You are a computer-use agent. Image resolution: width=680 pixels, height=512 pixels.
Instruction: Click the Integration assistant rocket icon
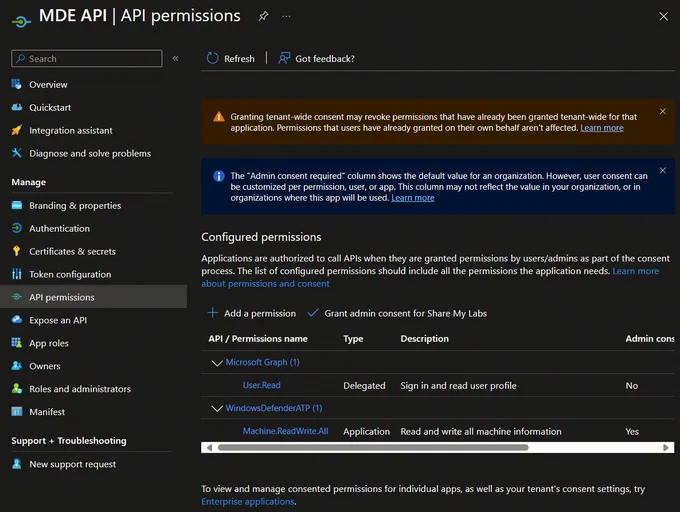pyautogui.click(x=16, y=130)
